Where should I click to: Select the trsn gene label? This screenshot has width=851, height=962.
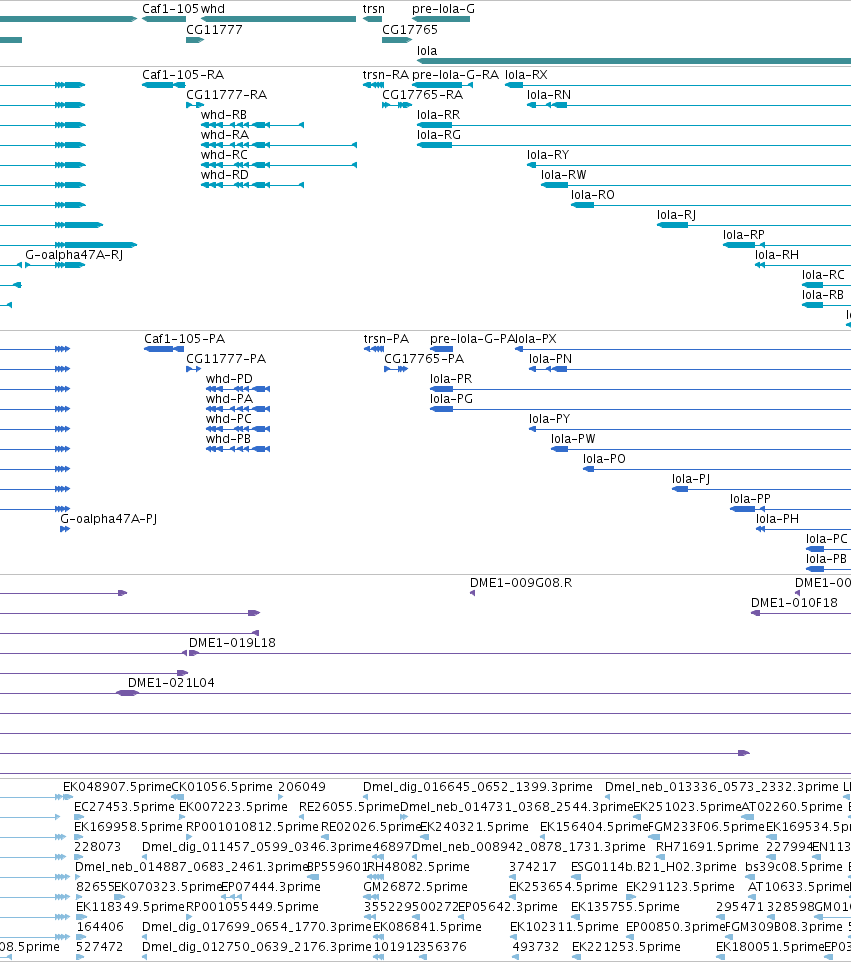click(x=374, y=9)
